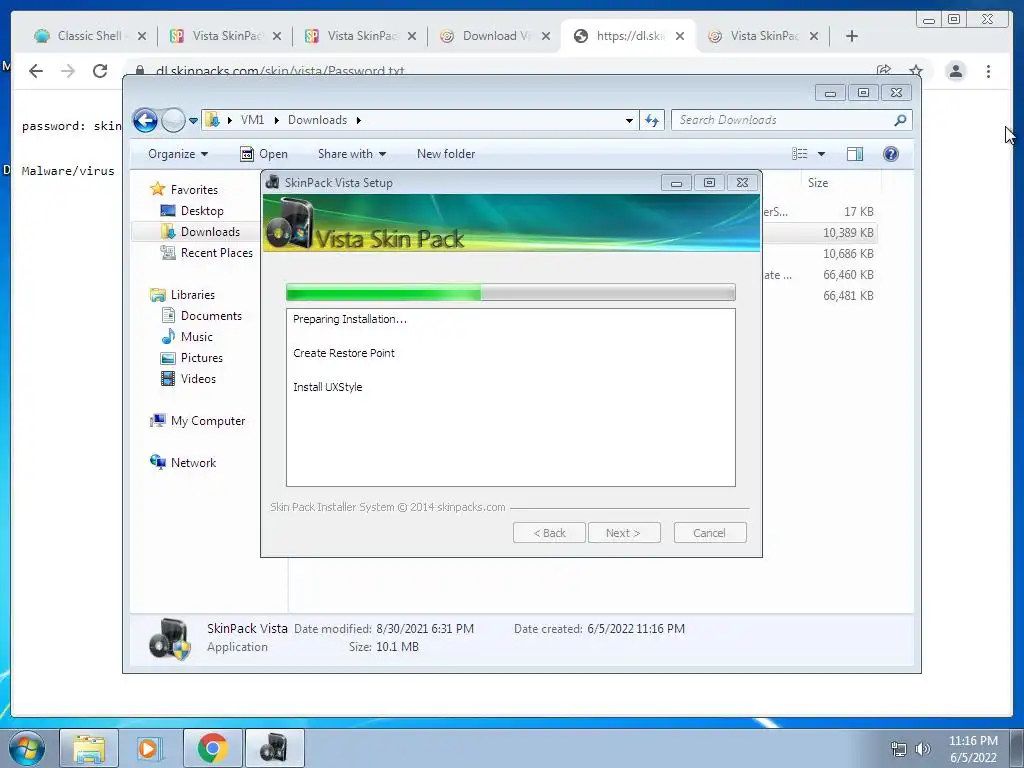Click the 66,481 KB size cell
Screen dimensions: 1024x768
(848, 296)
